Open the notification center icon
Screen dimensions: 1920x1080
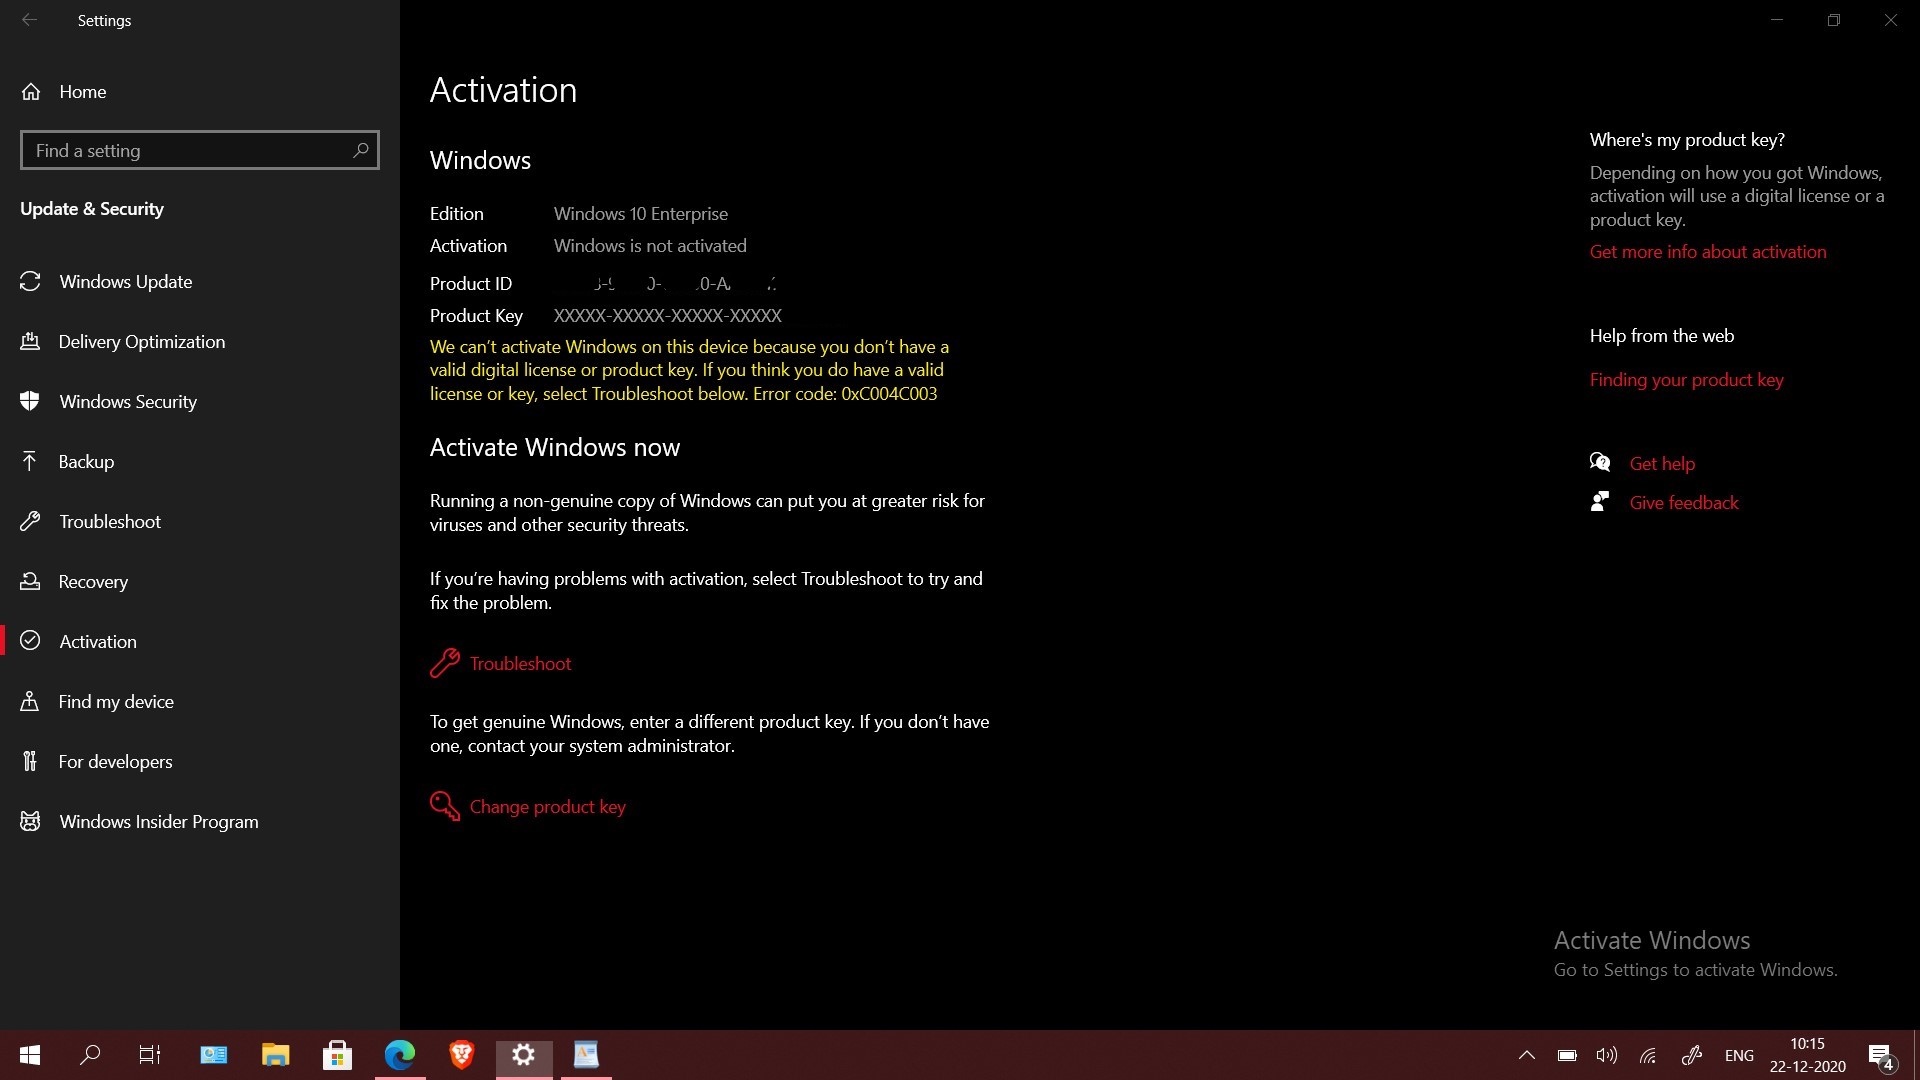click(1880, 1056)
